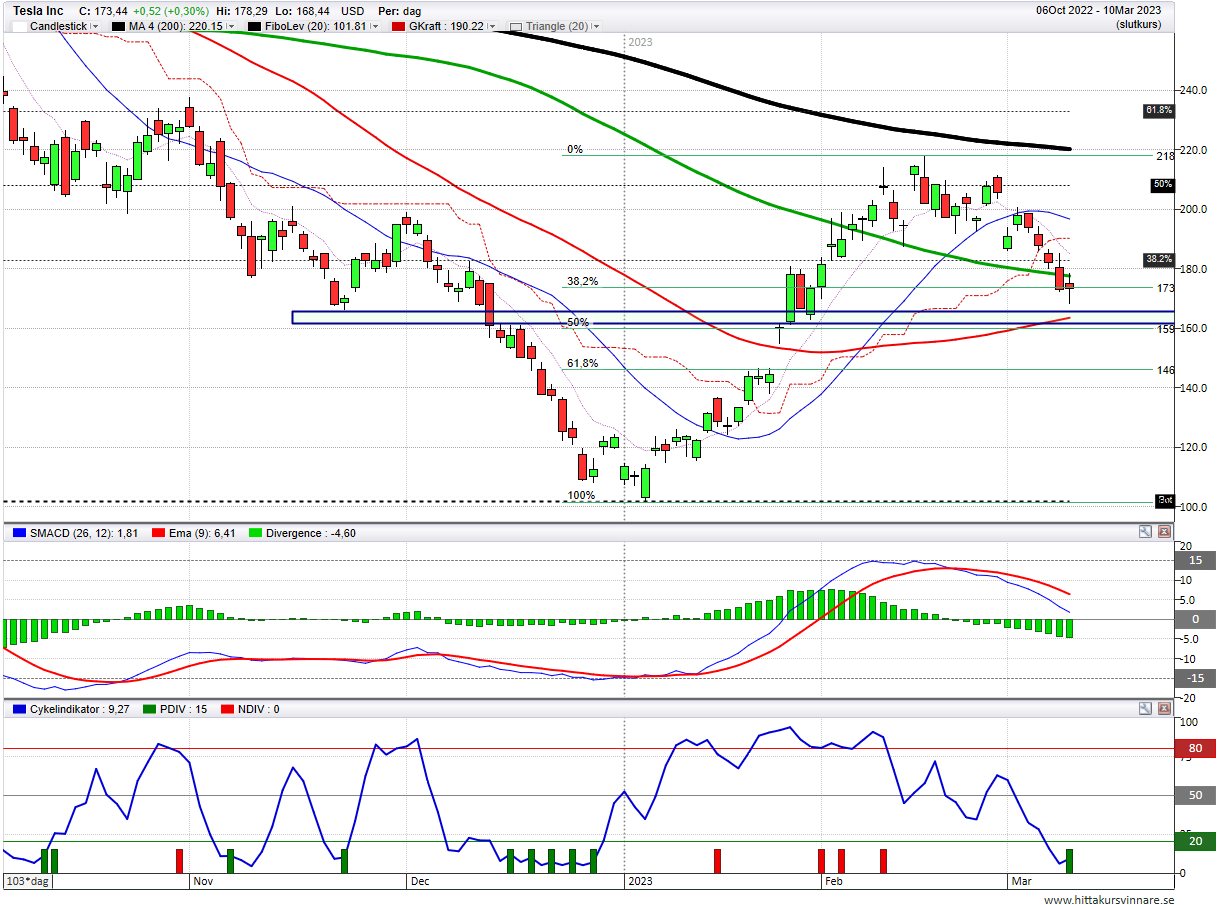Select the Mar marker on time axis
This screenshot has width=1219, height=905.
pos(1021,881)
